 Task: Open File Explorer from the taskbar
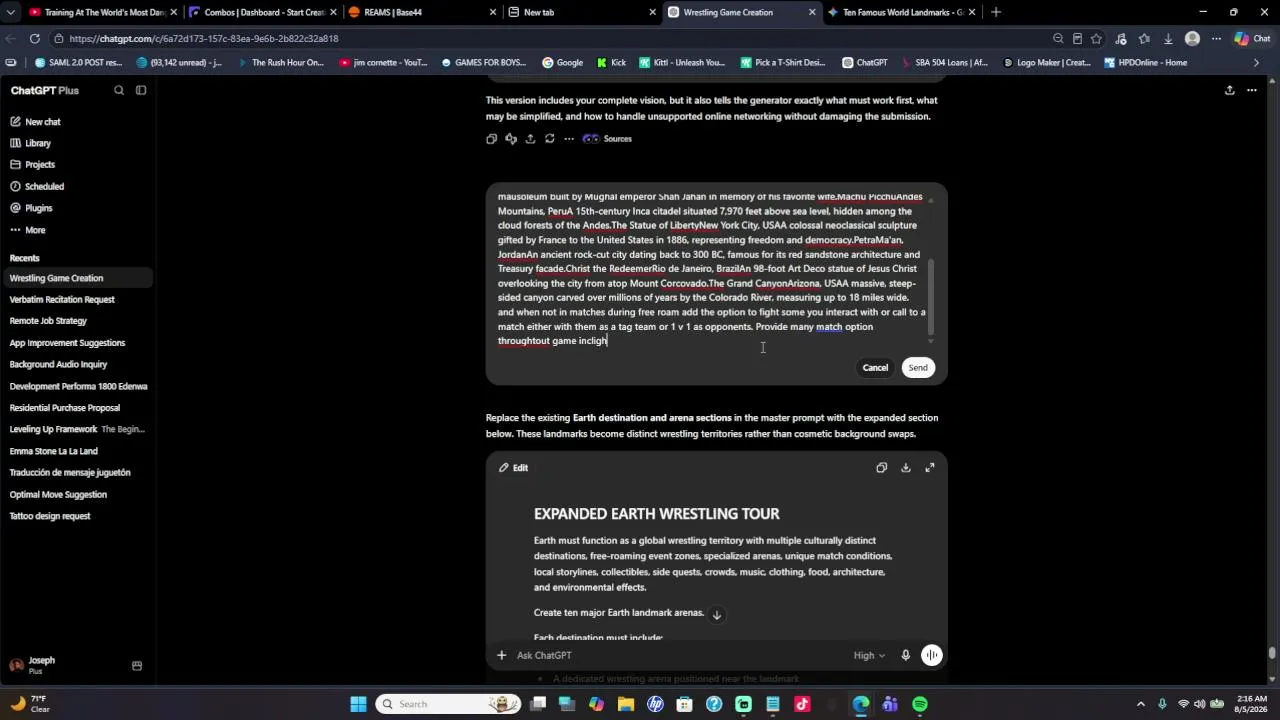point(625,704)
